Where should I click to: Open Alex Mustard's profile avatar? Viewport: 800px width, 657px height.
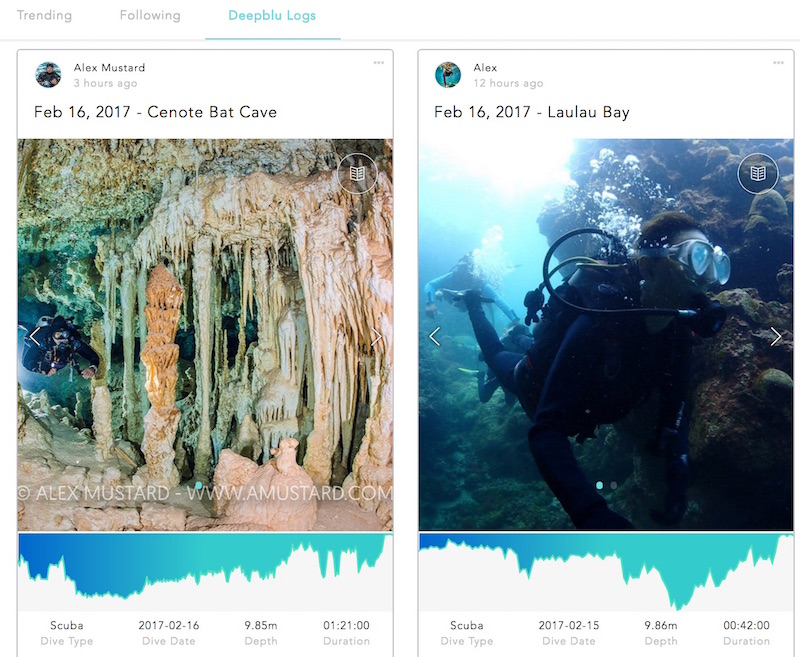pyautogui.click(x=48, y=75)
